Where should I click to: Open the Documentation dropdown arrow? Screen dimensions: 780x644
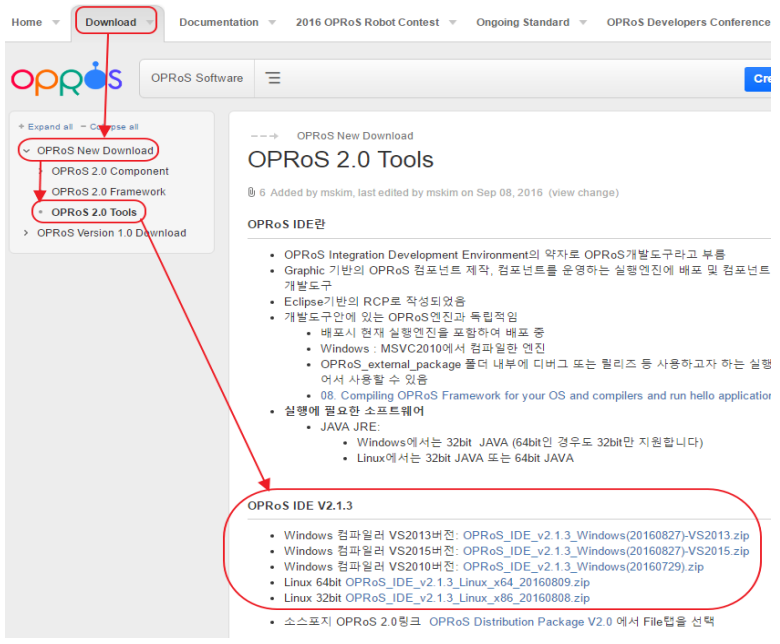click(272, 22)
